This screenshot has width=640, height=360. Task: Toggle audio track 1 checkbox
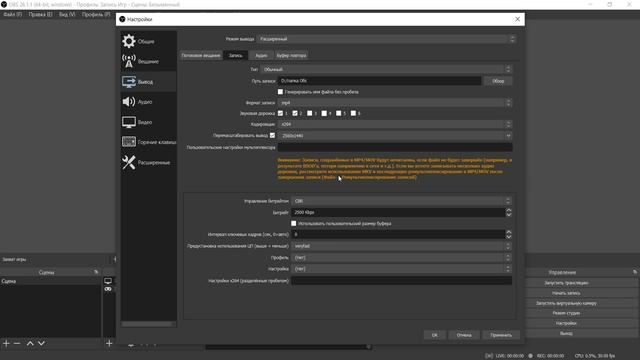coord(280,113)
